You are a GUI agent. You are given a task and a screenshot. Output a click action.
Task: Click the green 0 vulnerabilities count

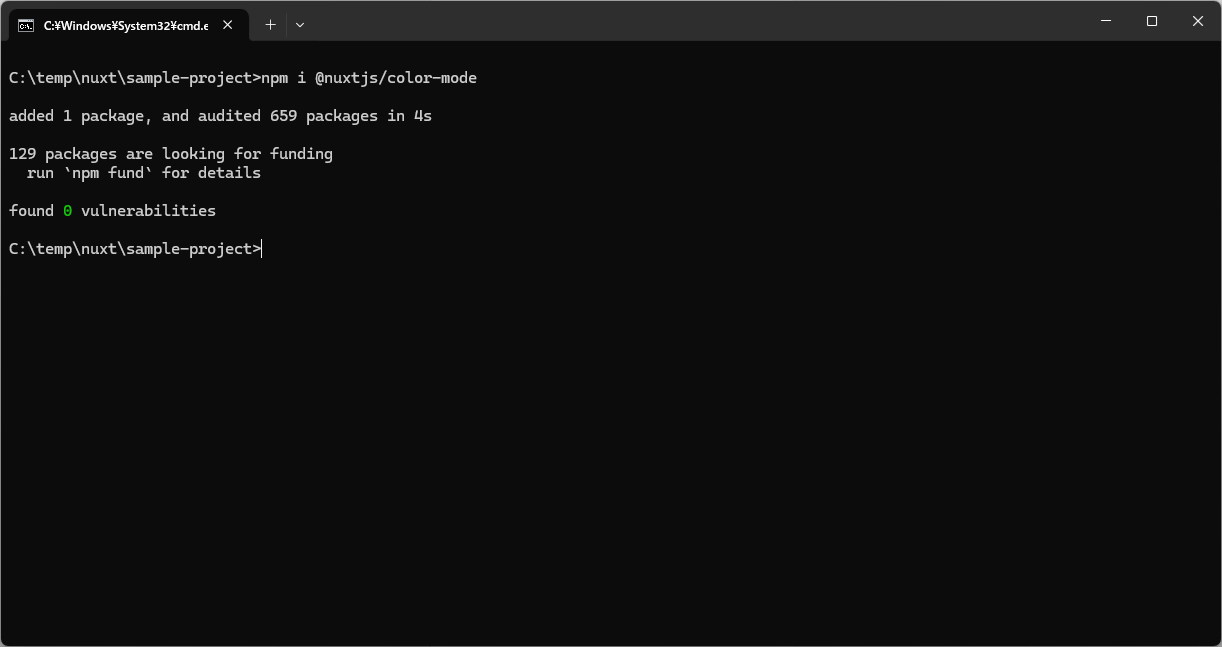tap(68, 211)
